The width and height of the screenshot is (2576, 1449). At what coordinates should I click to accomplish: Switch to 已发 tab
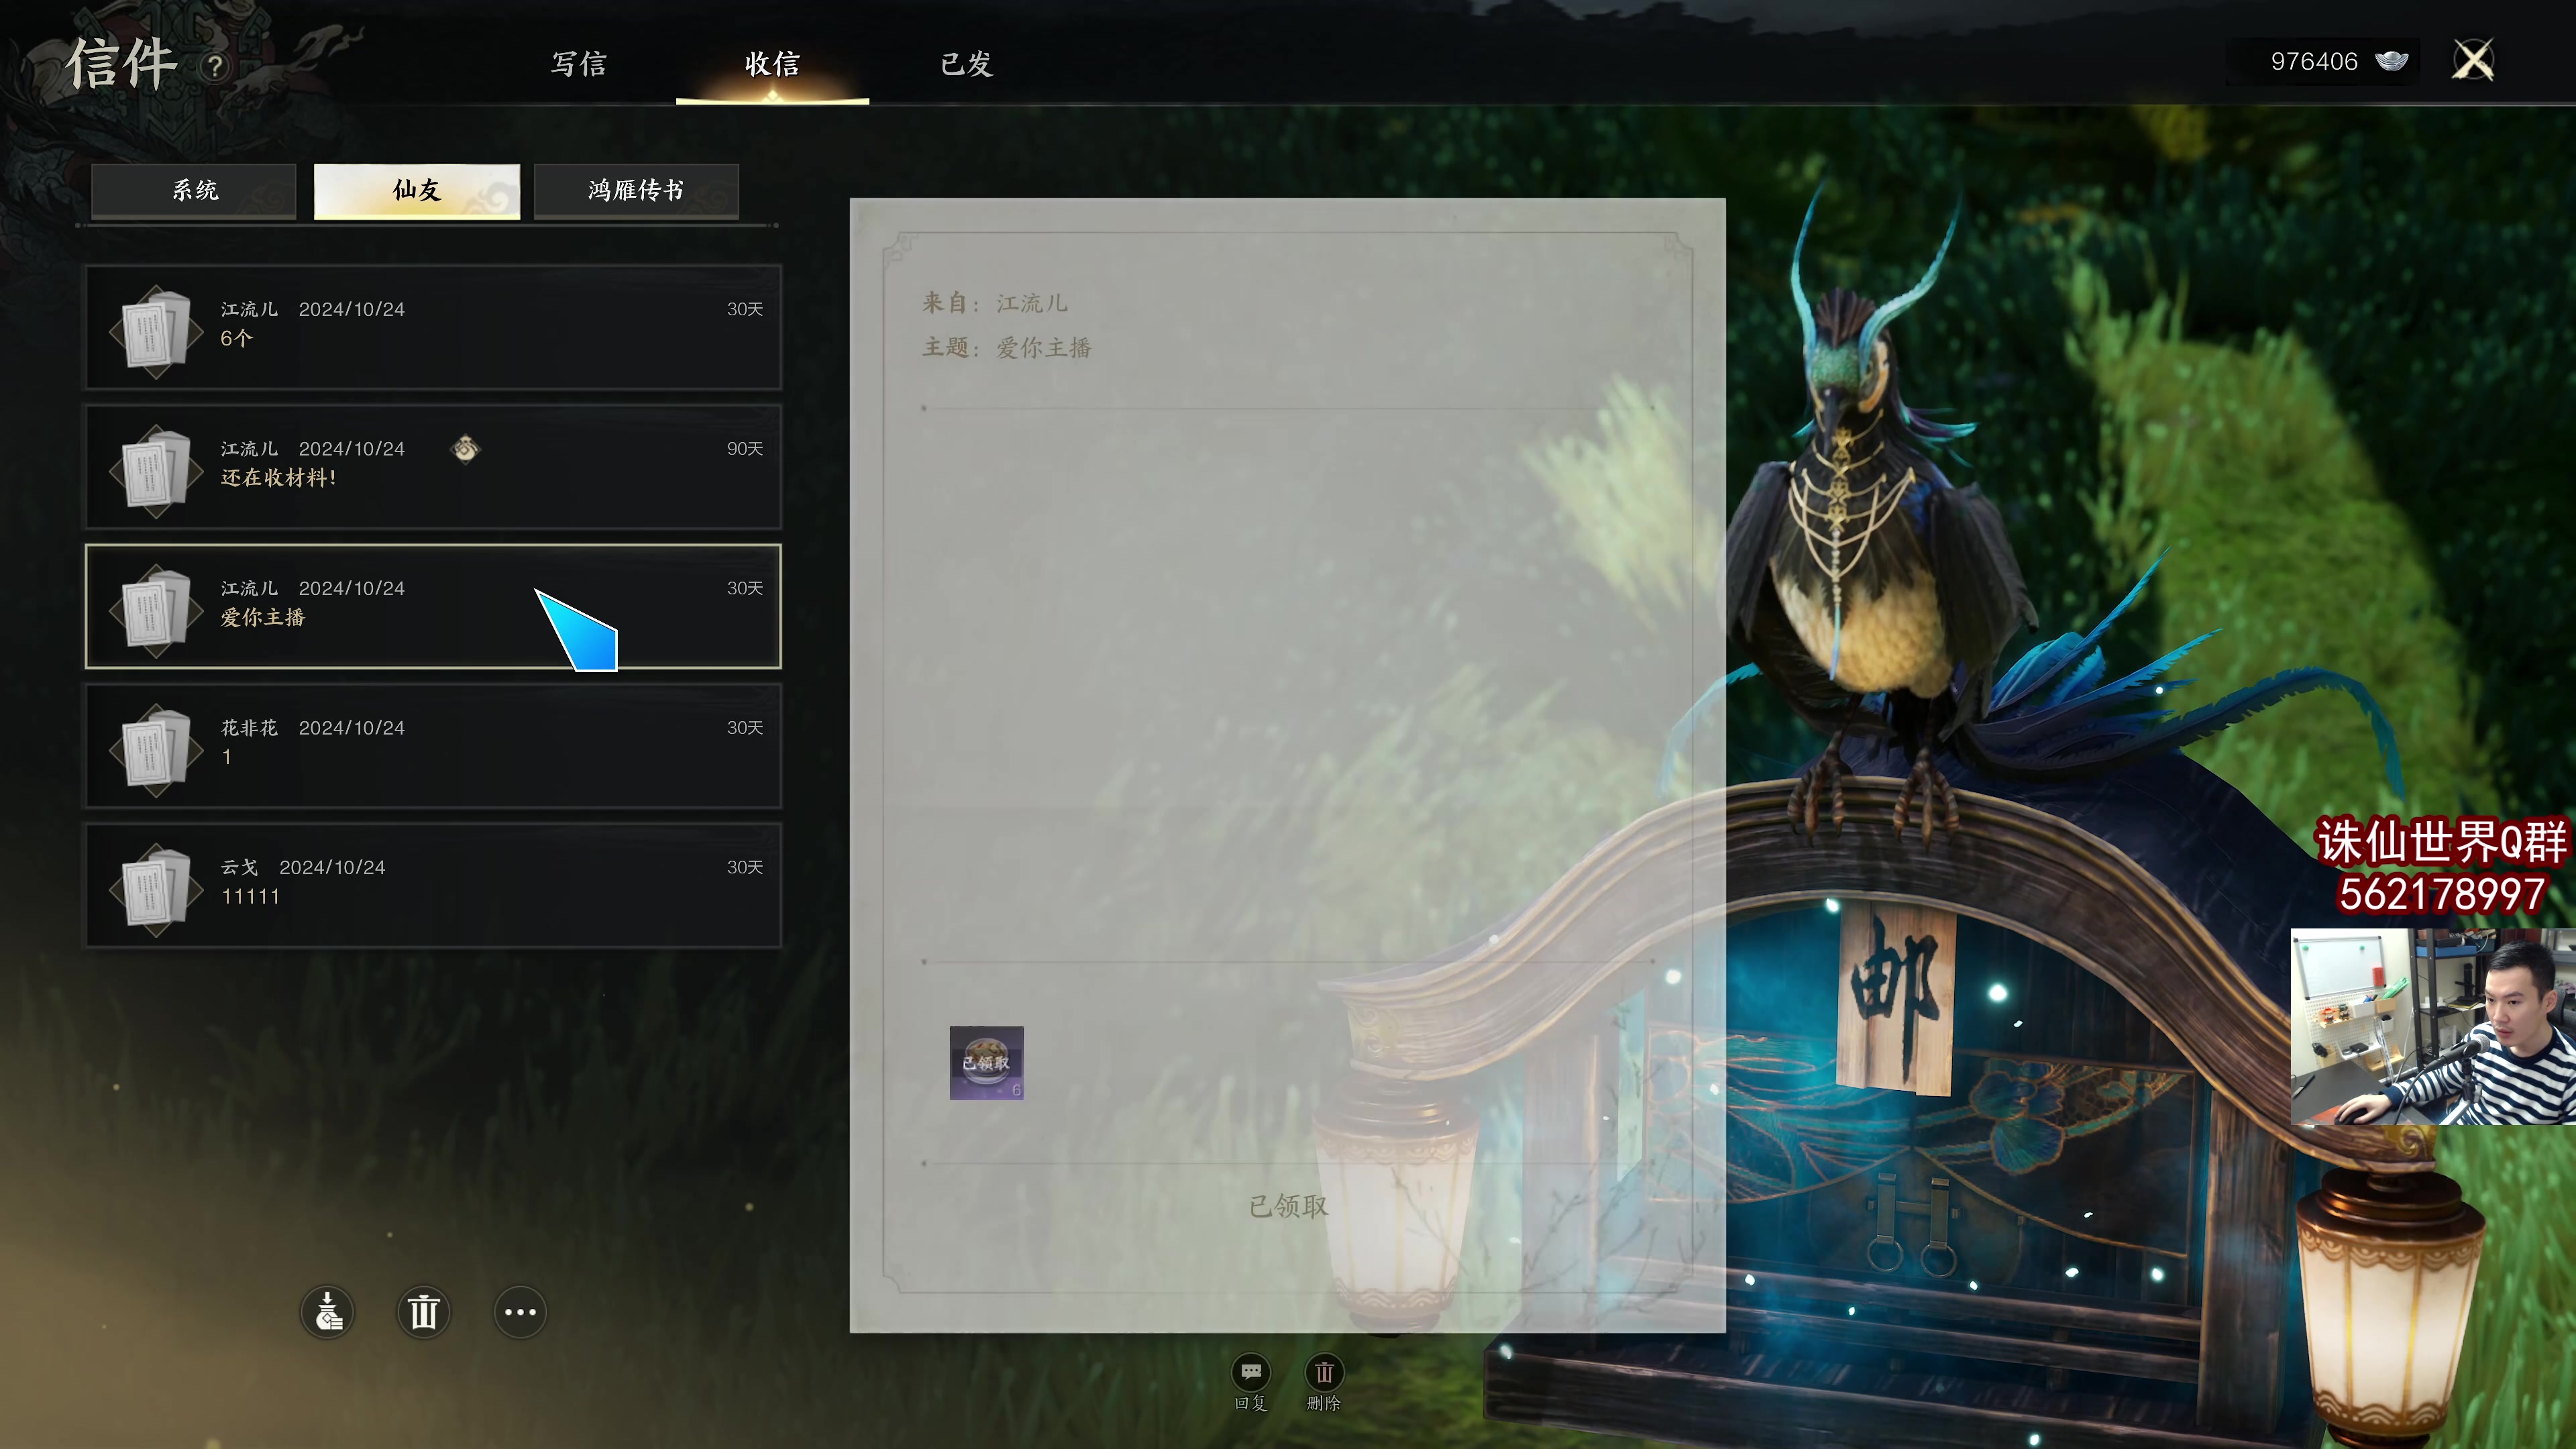966,64
